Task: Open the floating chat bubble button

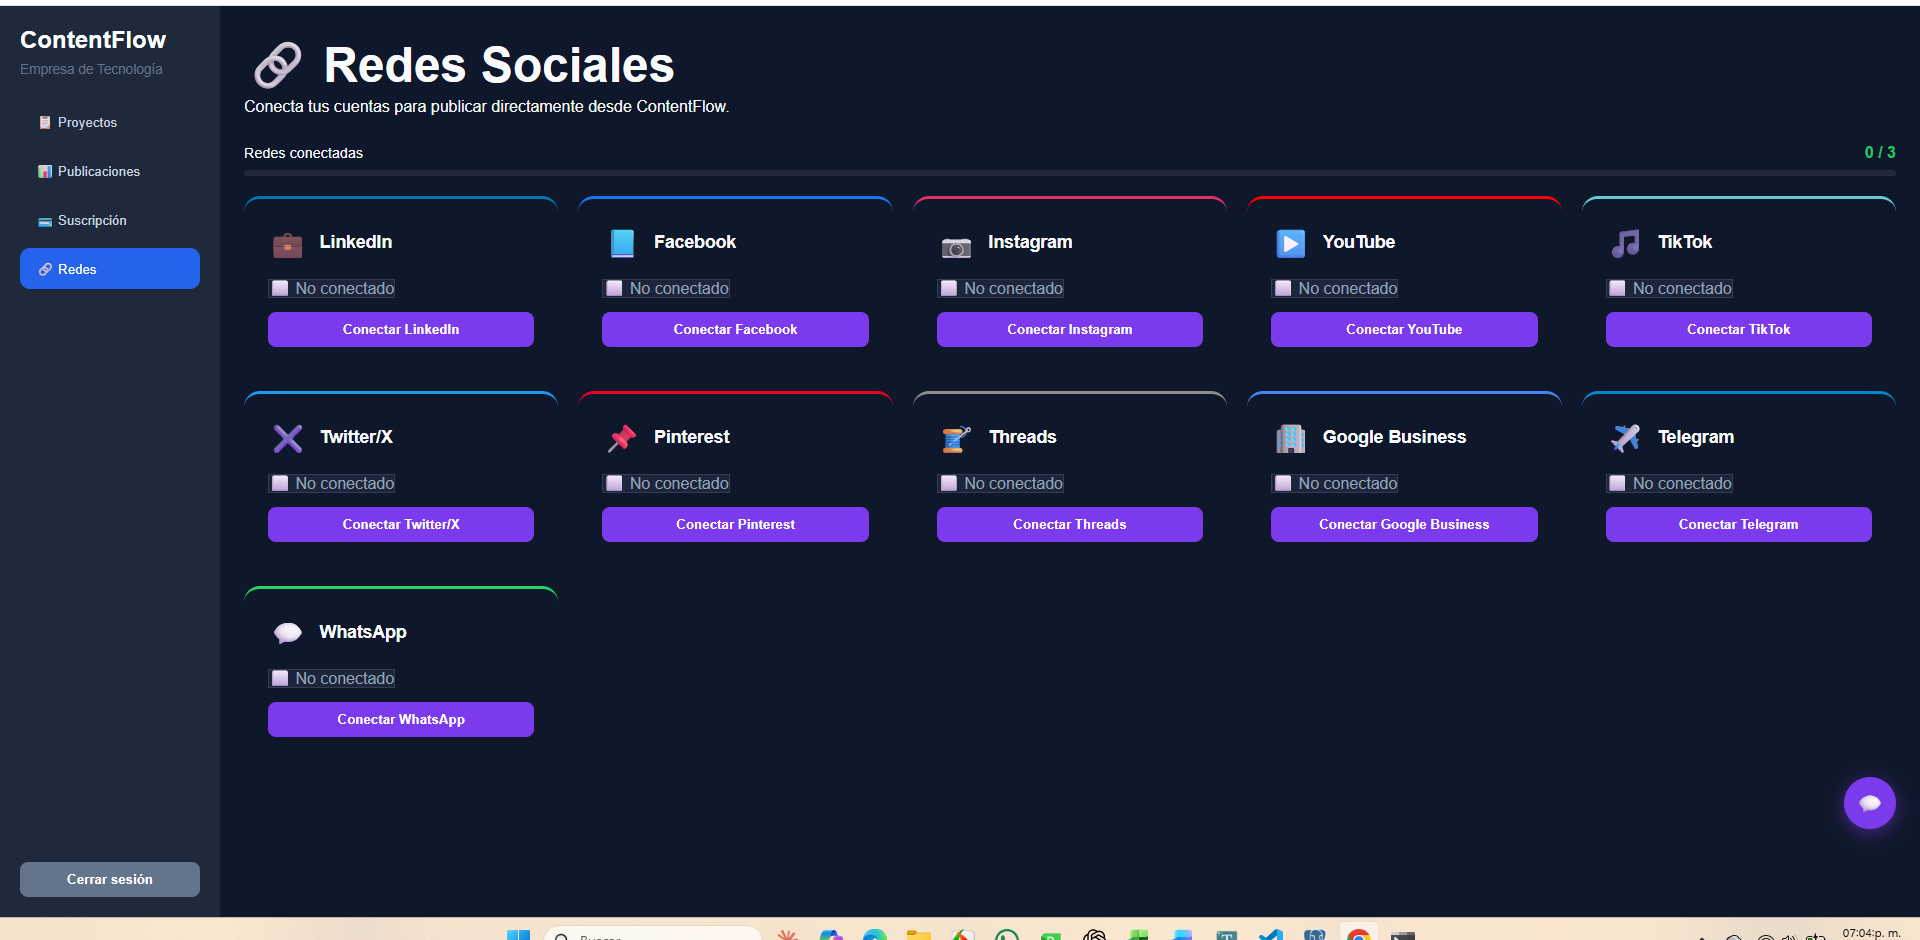Action: pyautogui.click(x=1869, y=803)
